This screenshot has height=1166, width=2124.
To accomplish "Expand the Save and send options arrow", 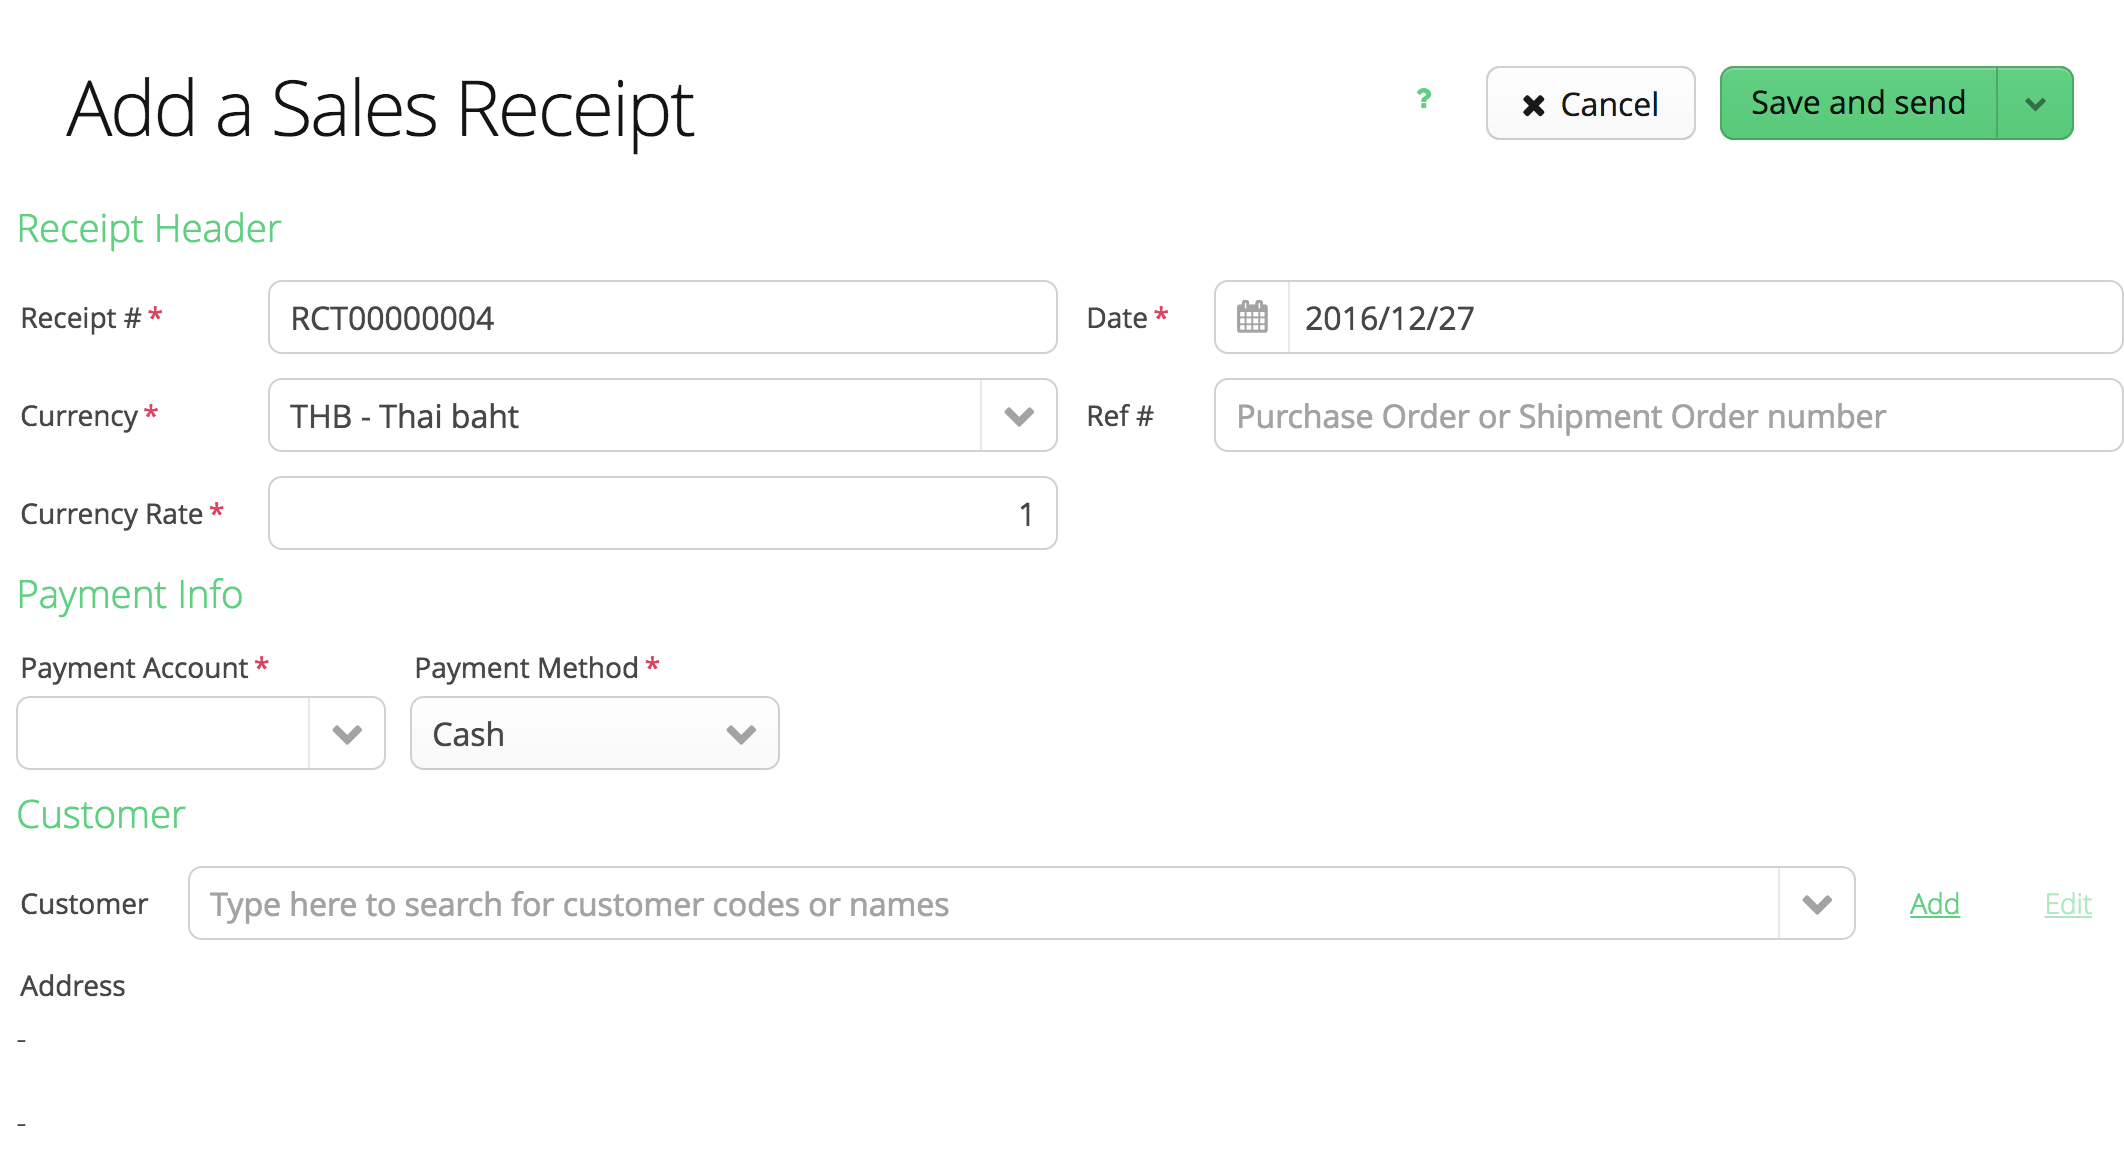I will [2035, 104].
